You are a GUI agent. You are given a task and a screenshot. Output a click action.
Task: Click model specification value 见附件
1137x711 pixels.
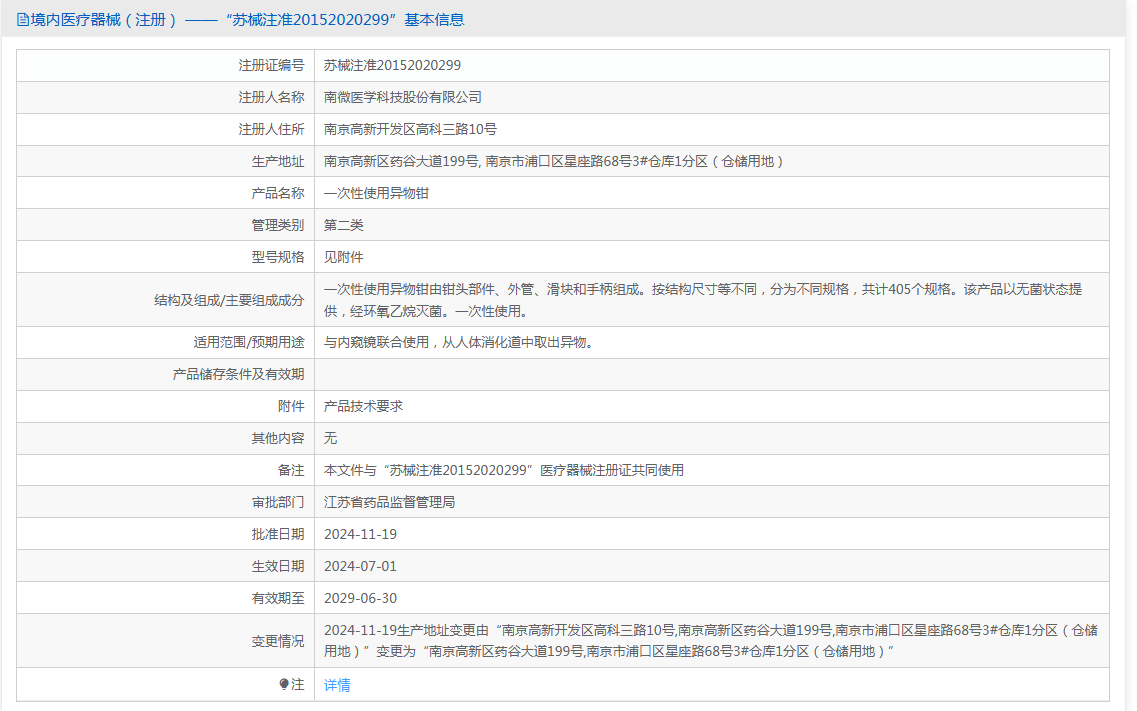[344, 257]
